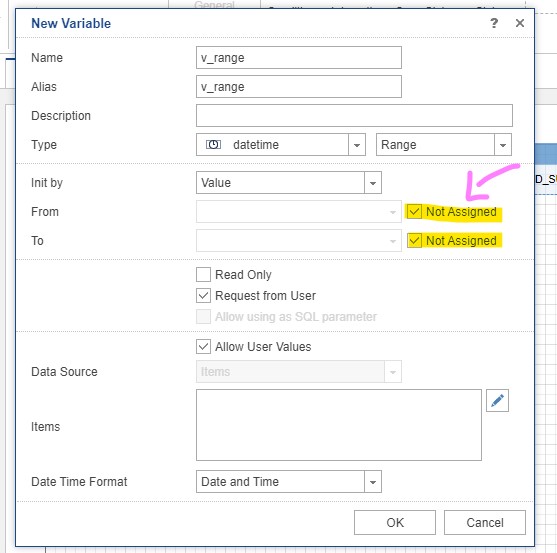557x553 pixels.
Task: Open the help question mark icon
Action: click(x=494, y=23)
